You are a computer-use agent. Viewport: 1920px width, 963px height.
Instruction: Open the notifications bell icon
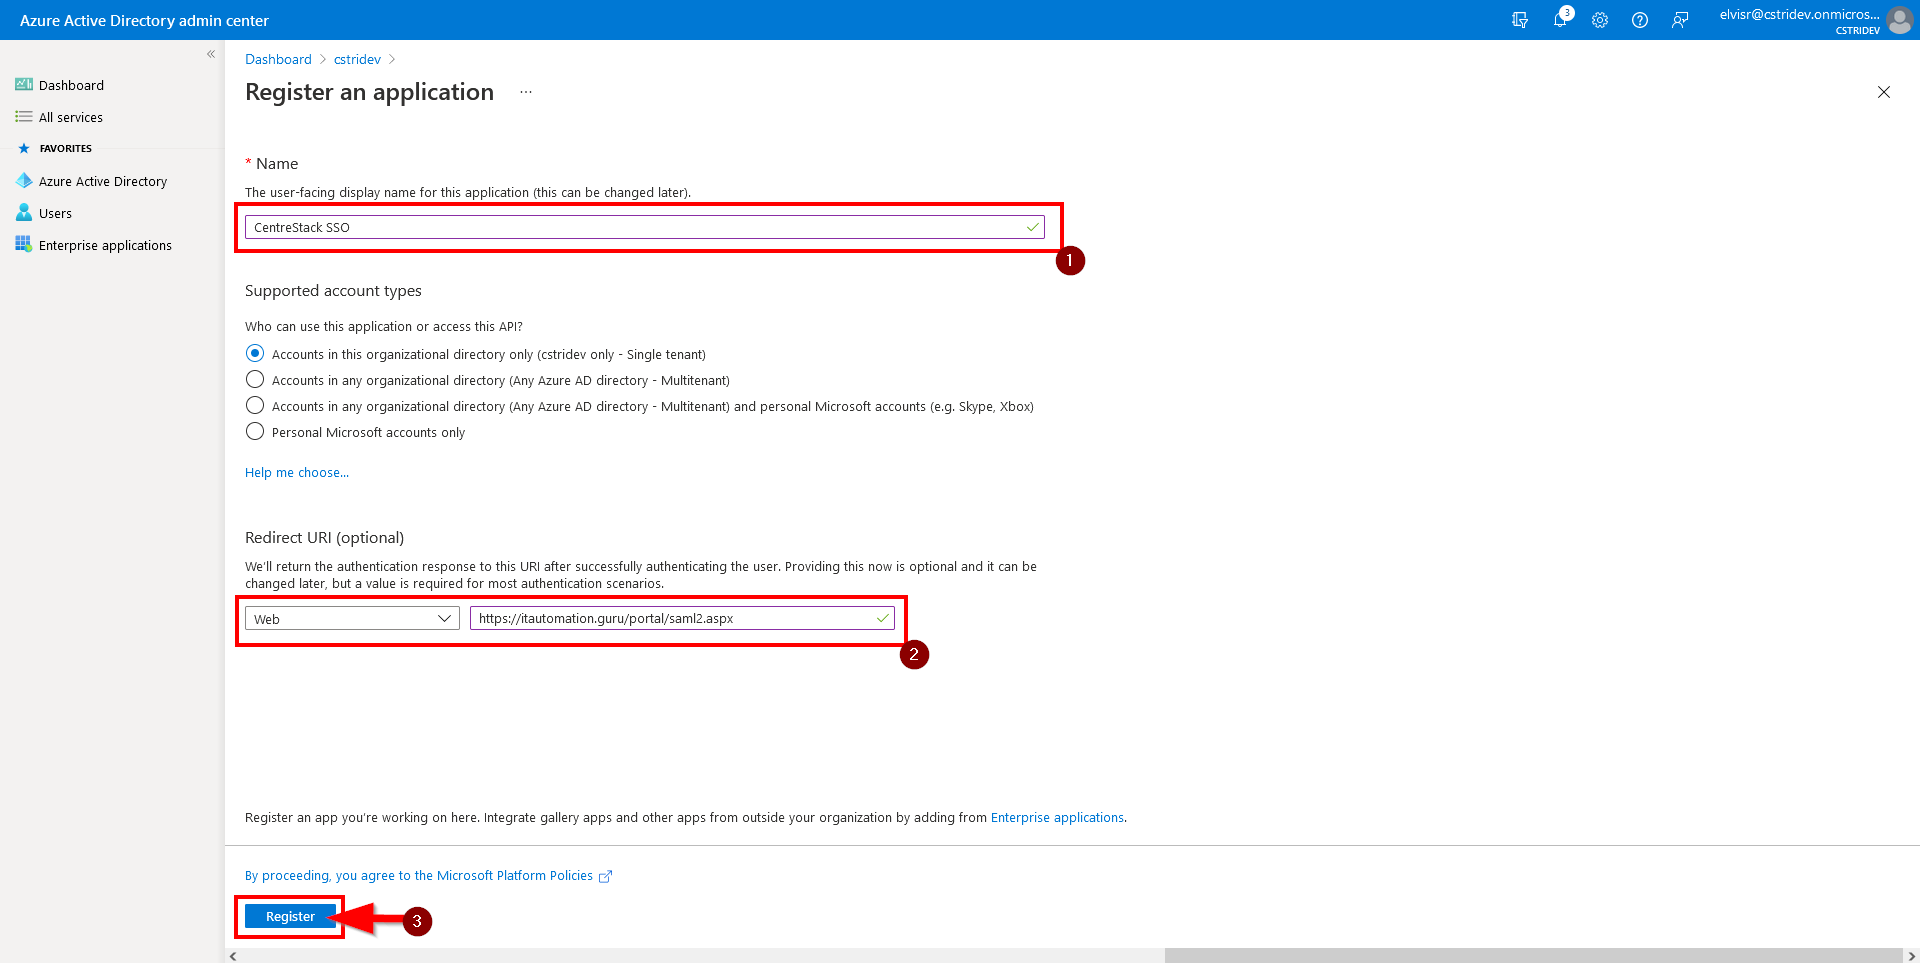tap(1560, 20)
